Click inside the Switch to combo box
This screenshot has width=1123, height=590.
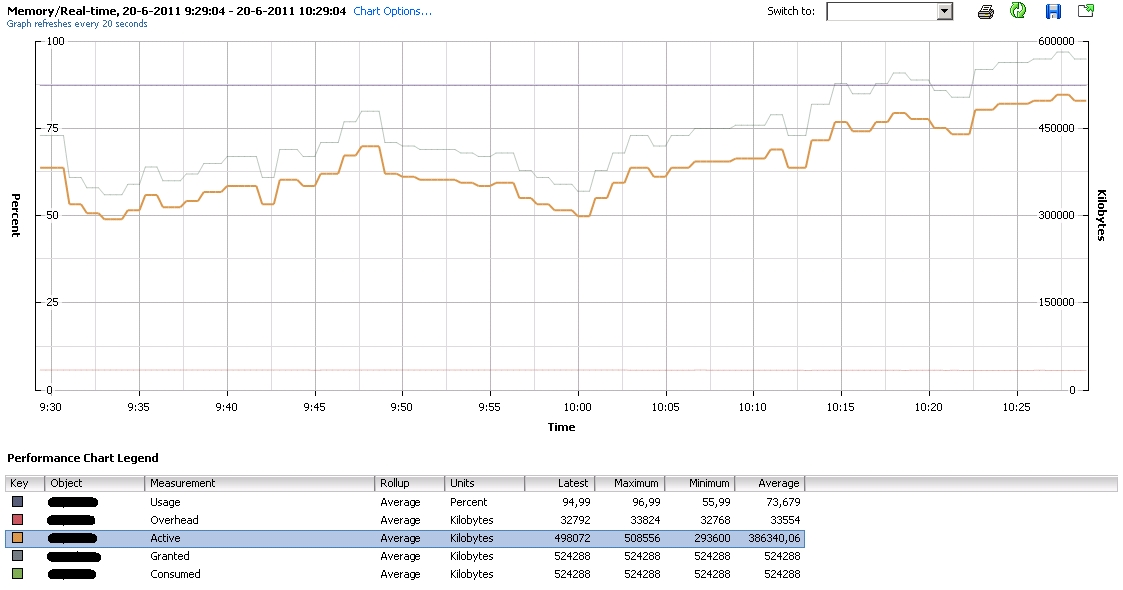coord(881,11)
